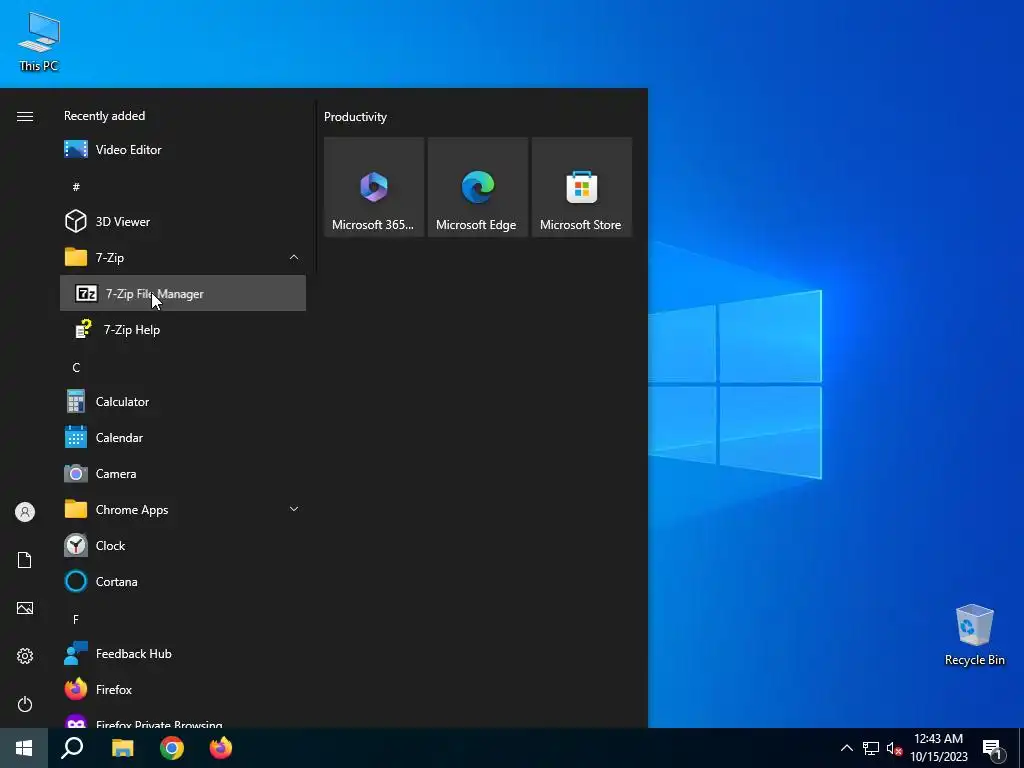Click the 'C' letter index header
The image size is (1024, 768).
[76, 368]
